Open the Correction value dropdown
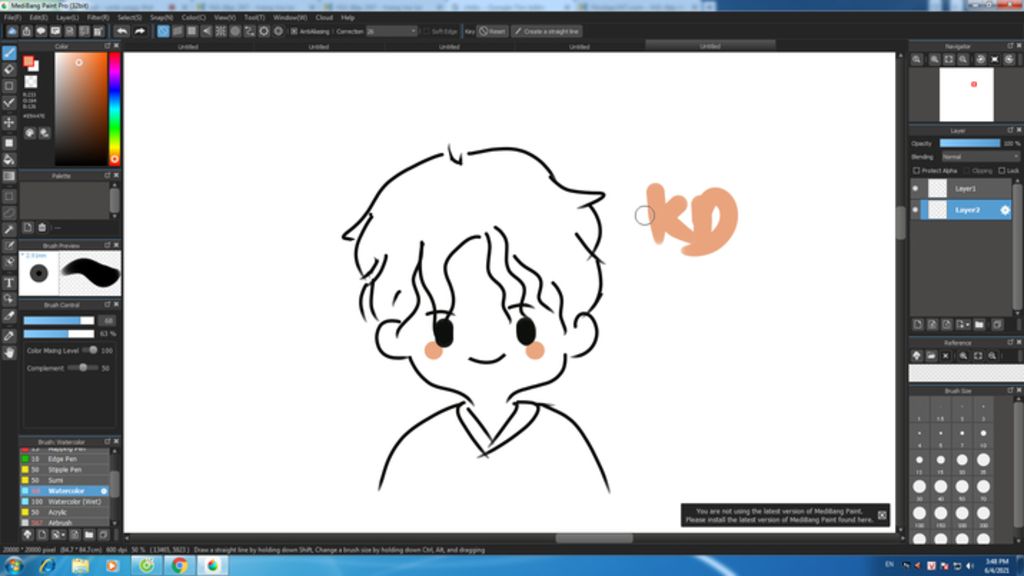Viewport: 1024px width, 576px height. 391,31
